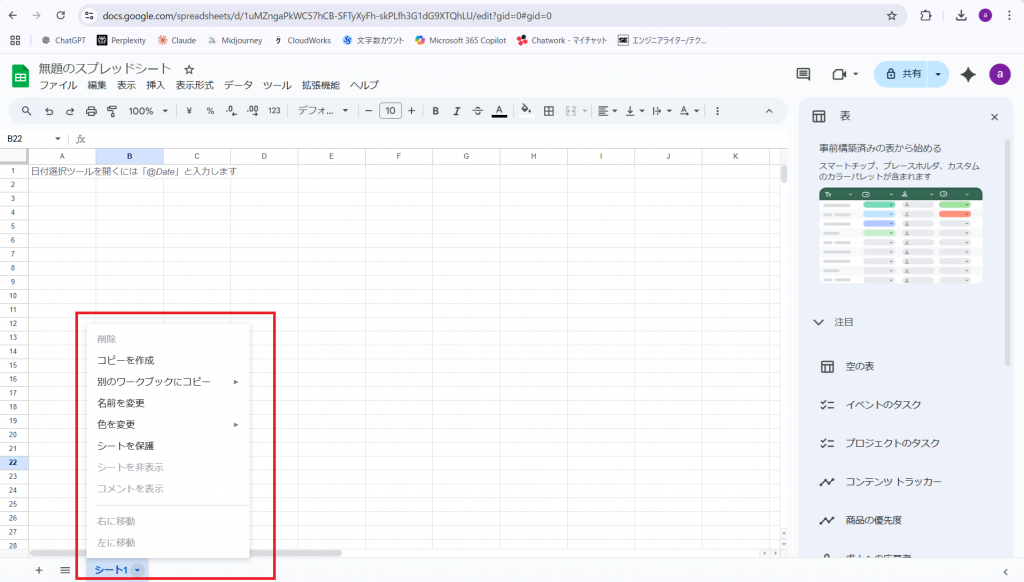Click the cell name box showing B22
Viewport: 1024px width, 582px height.
(x=28, y=139)
